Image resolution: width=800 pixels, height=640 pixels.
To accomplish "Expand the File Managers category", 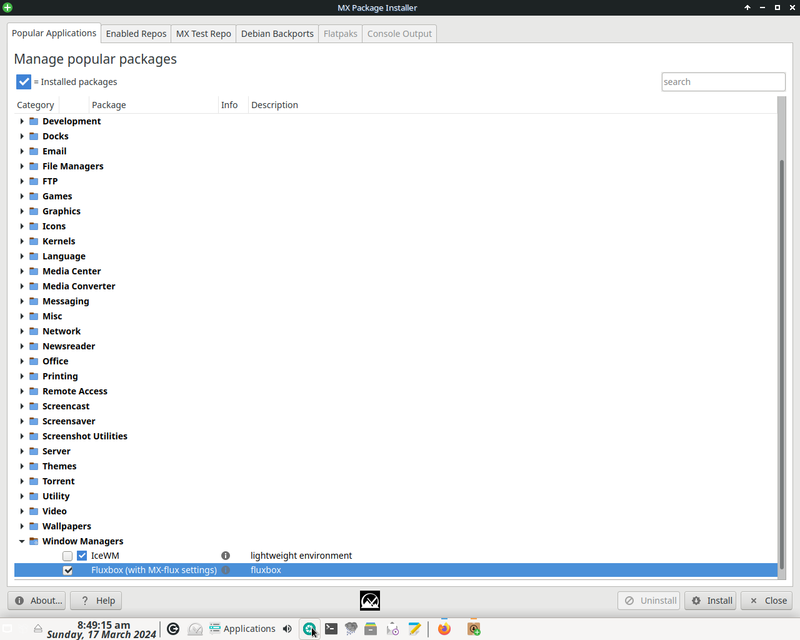I will [x=21, y=166].
